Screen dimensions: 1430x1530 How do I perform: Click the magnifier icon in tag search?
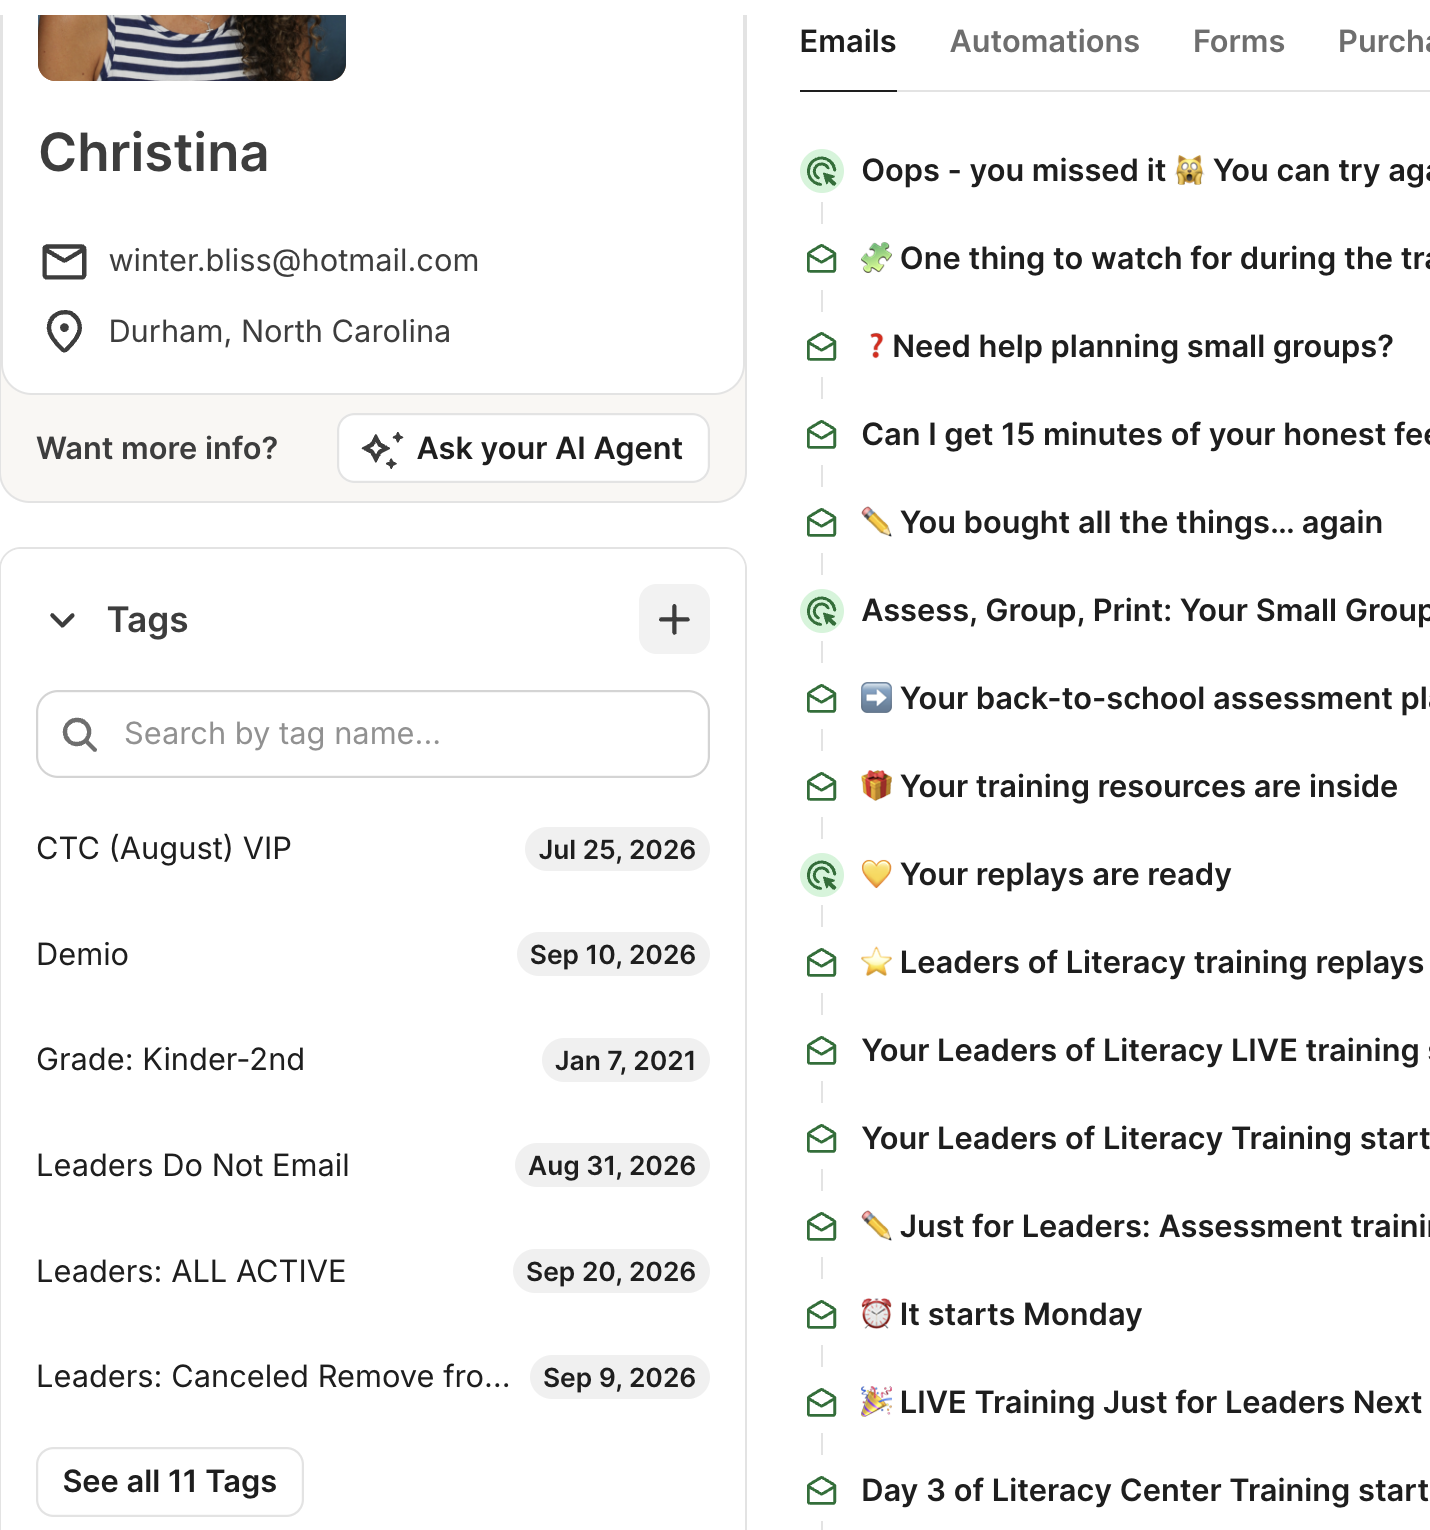point(80,735)
